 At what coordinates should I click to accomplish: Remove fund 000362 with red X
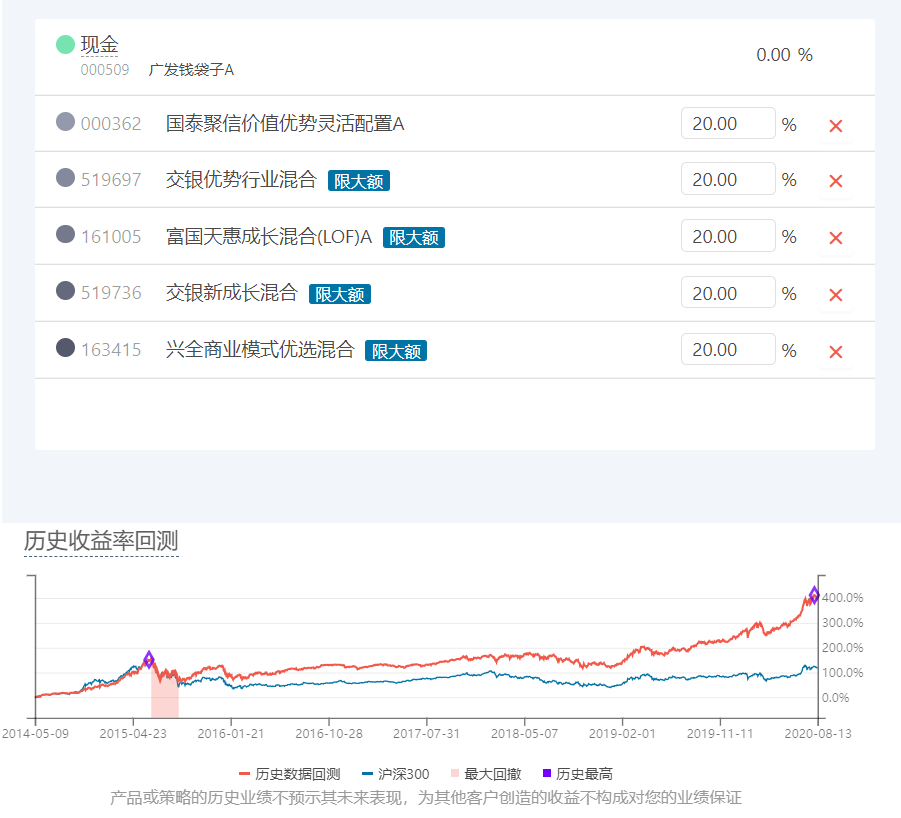[836, 126]
